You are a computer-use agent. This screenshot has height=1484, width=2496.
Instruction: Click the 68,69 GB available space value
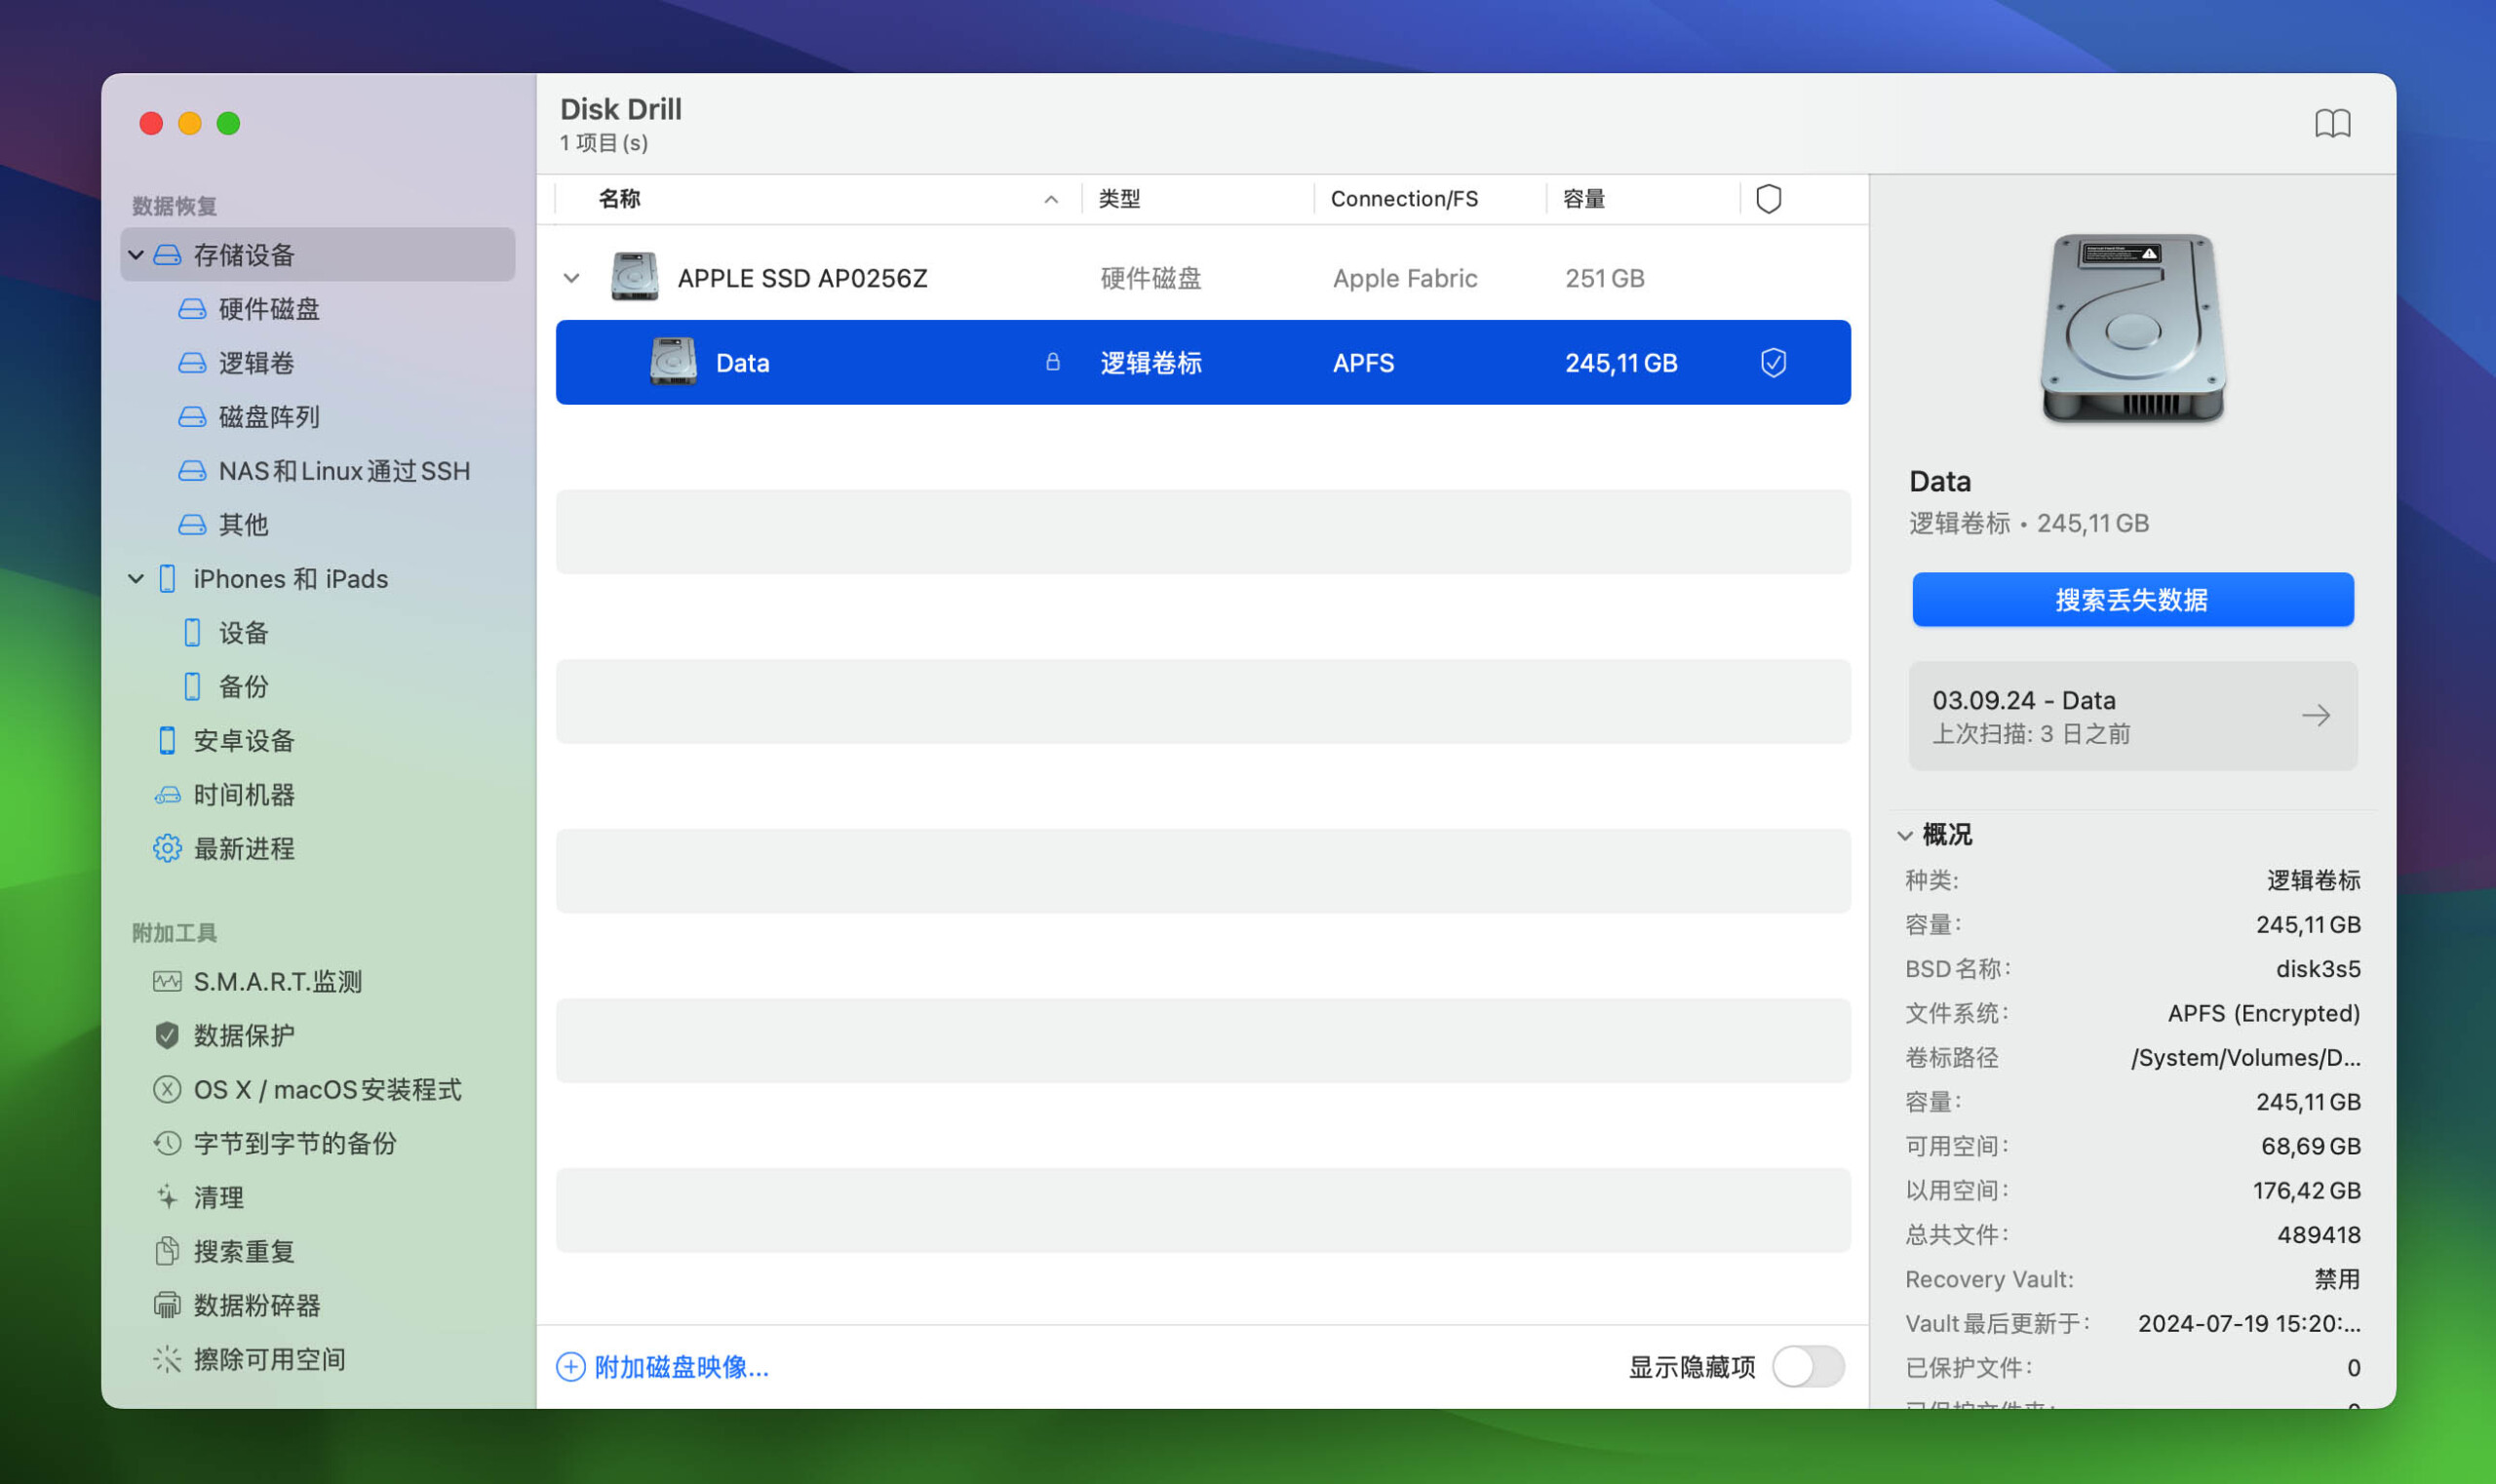click(2310, 1146)
